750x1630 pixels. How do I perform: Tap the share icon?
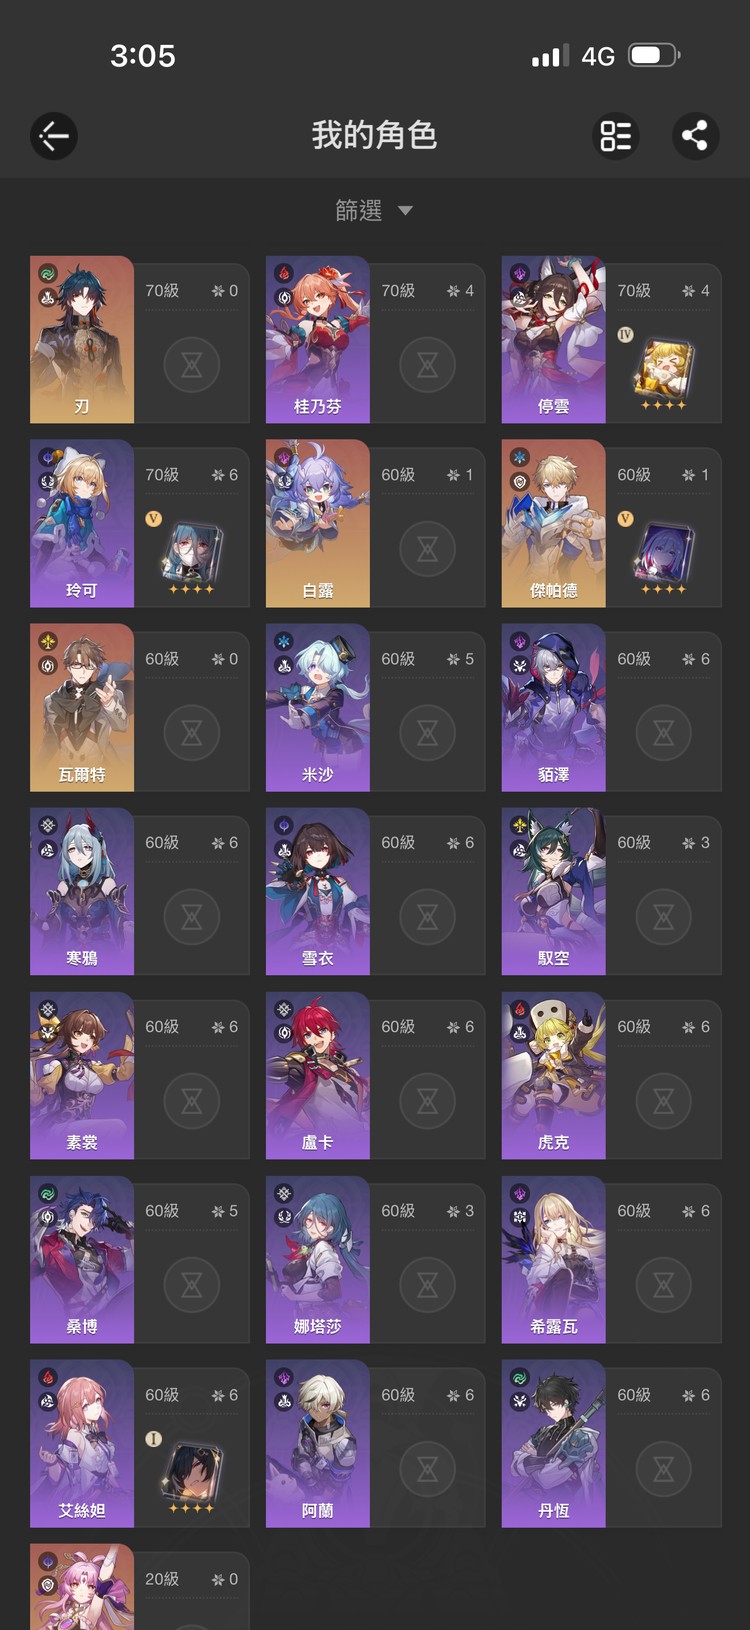click(x=695, y=136)
